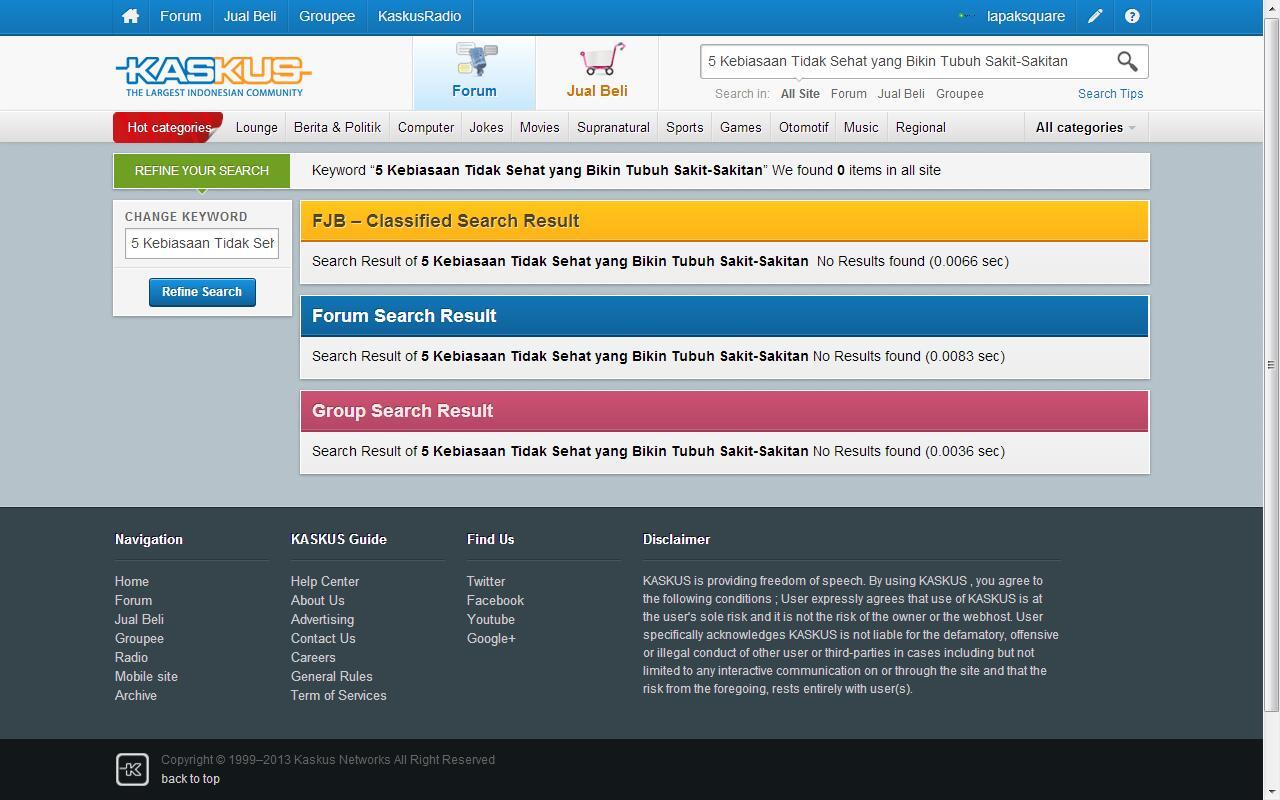
Task: Click the pencil edit icon
Action: (x=1095, y=16)
